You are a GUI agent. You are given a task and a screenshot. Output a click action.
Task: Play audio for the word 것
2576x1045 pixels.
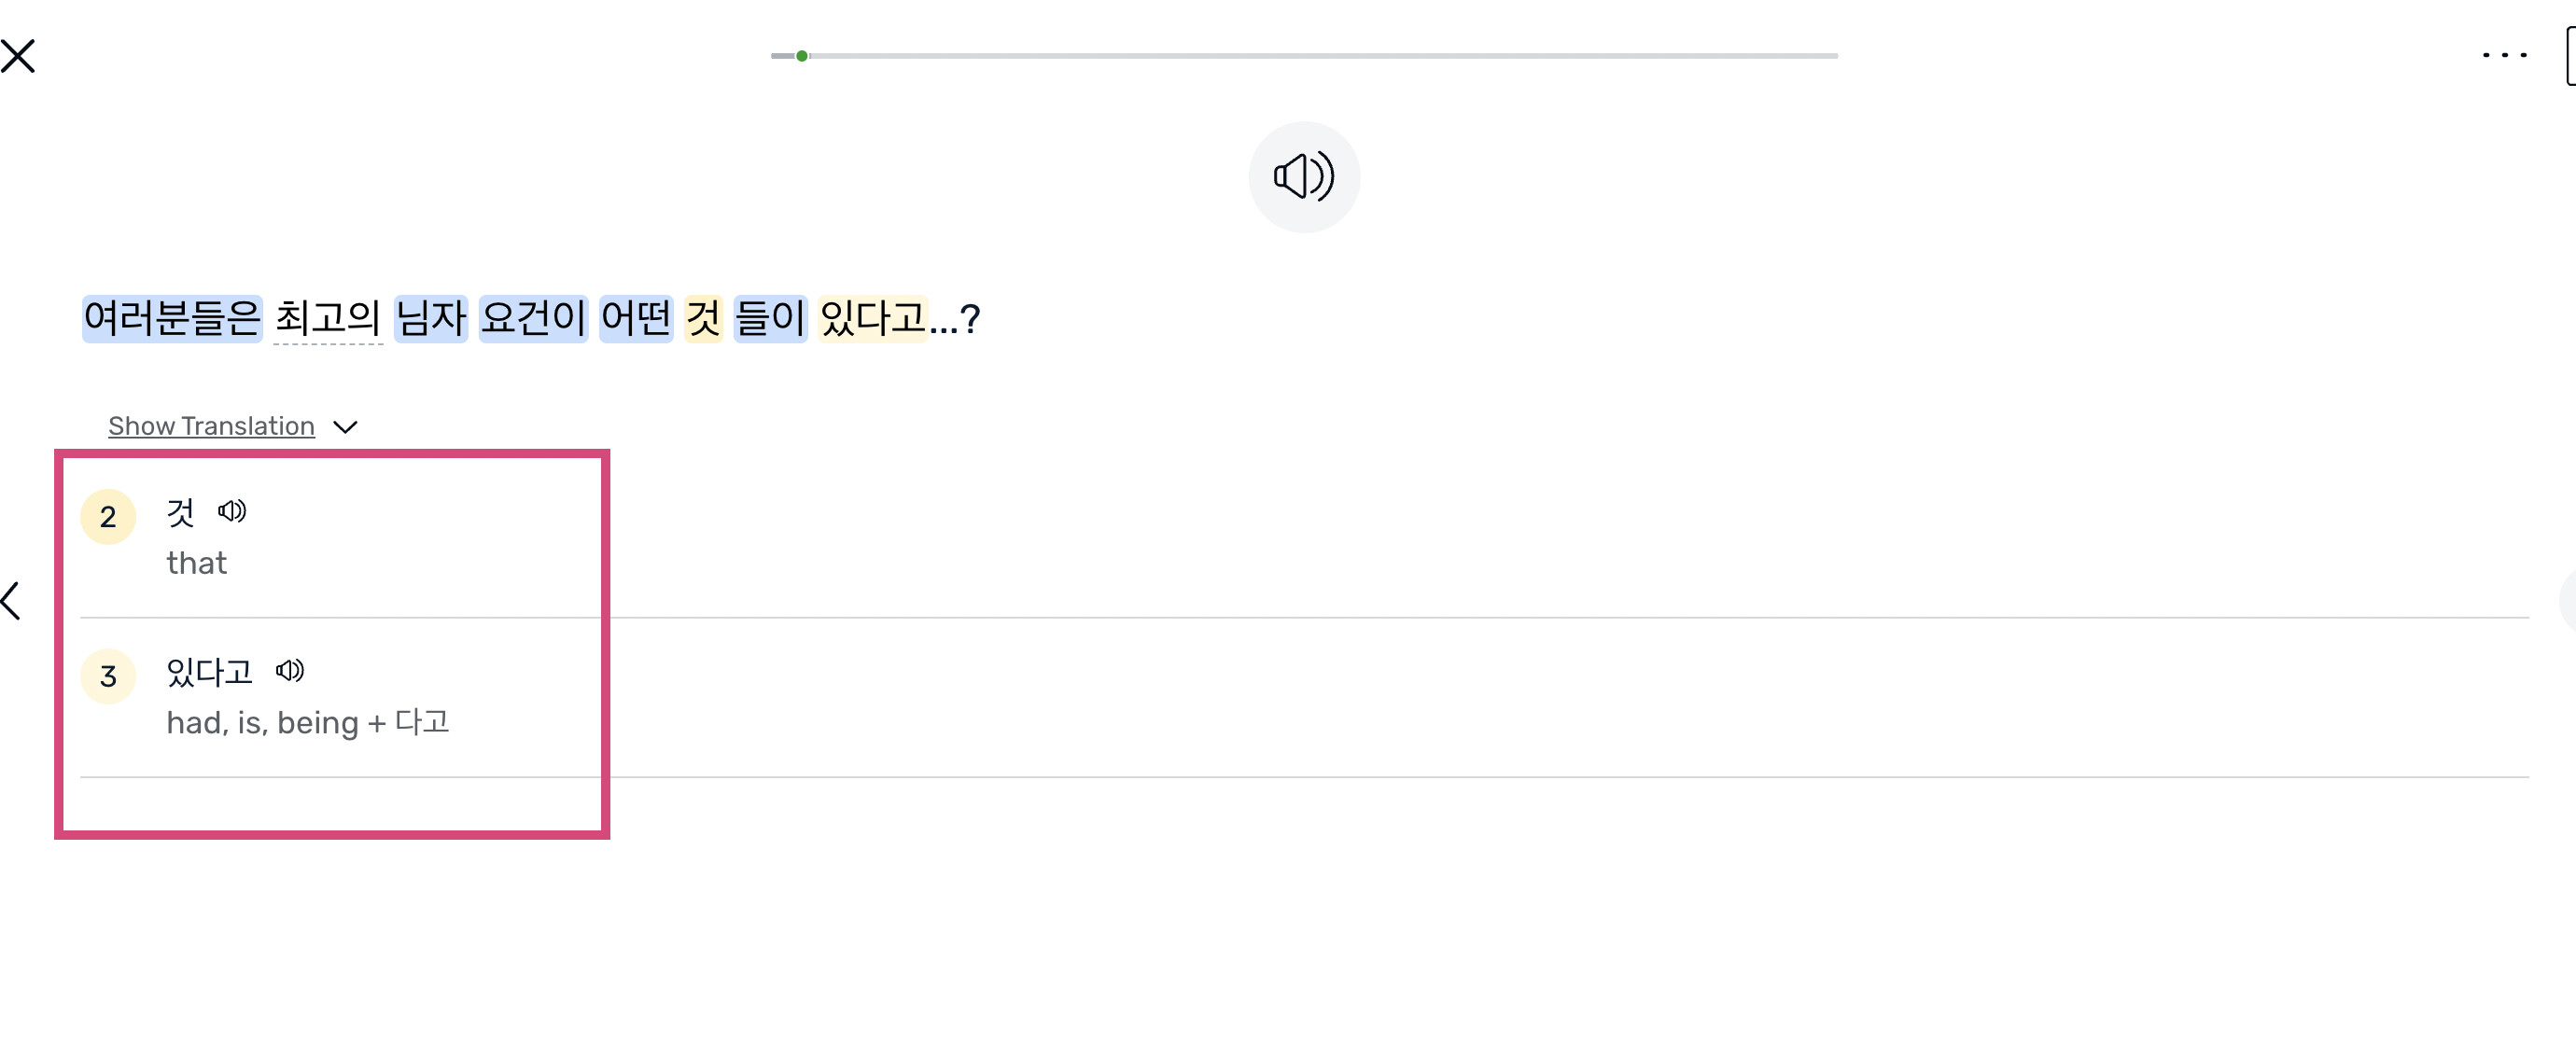pyautogui.click(x=232, y=511)
